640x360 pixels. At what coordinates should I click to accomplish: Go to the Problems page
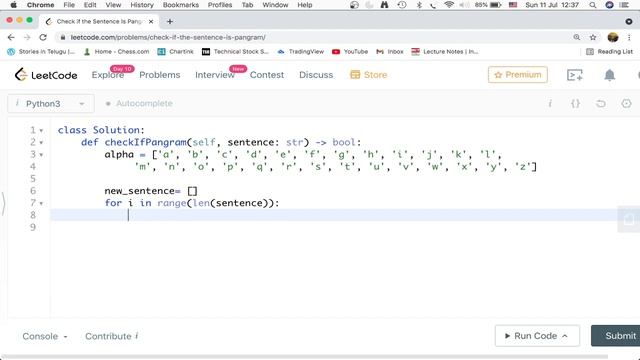pos(160,75)
